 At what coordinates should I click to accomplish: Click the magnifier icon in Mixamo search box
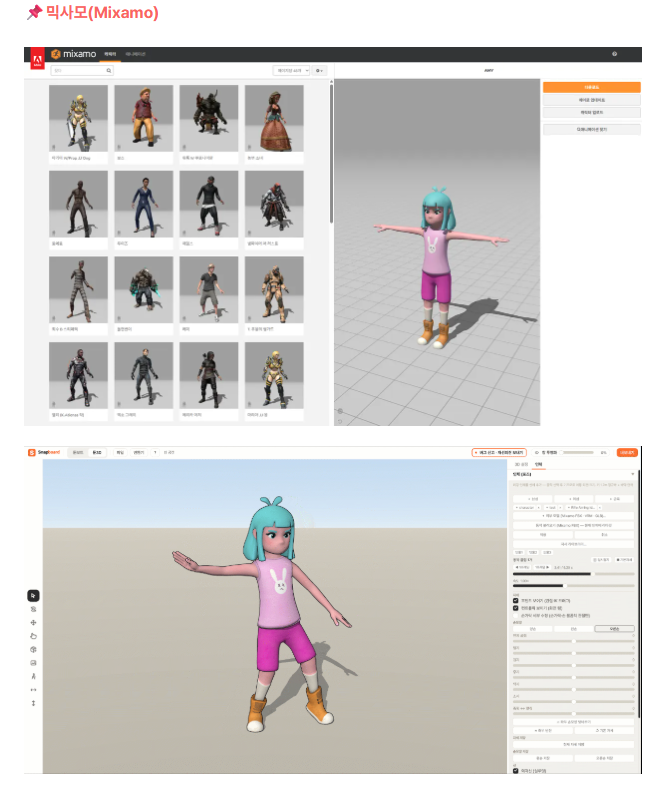(109, 71)
